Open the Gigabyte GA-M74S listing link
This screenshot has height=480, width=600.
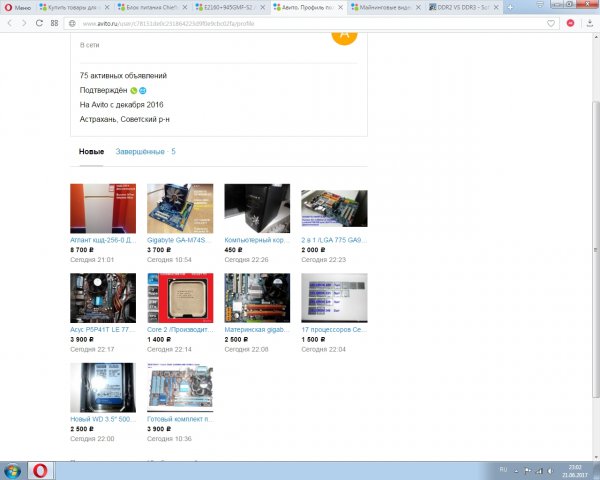click(179, 240)
